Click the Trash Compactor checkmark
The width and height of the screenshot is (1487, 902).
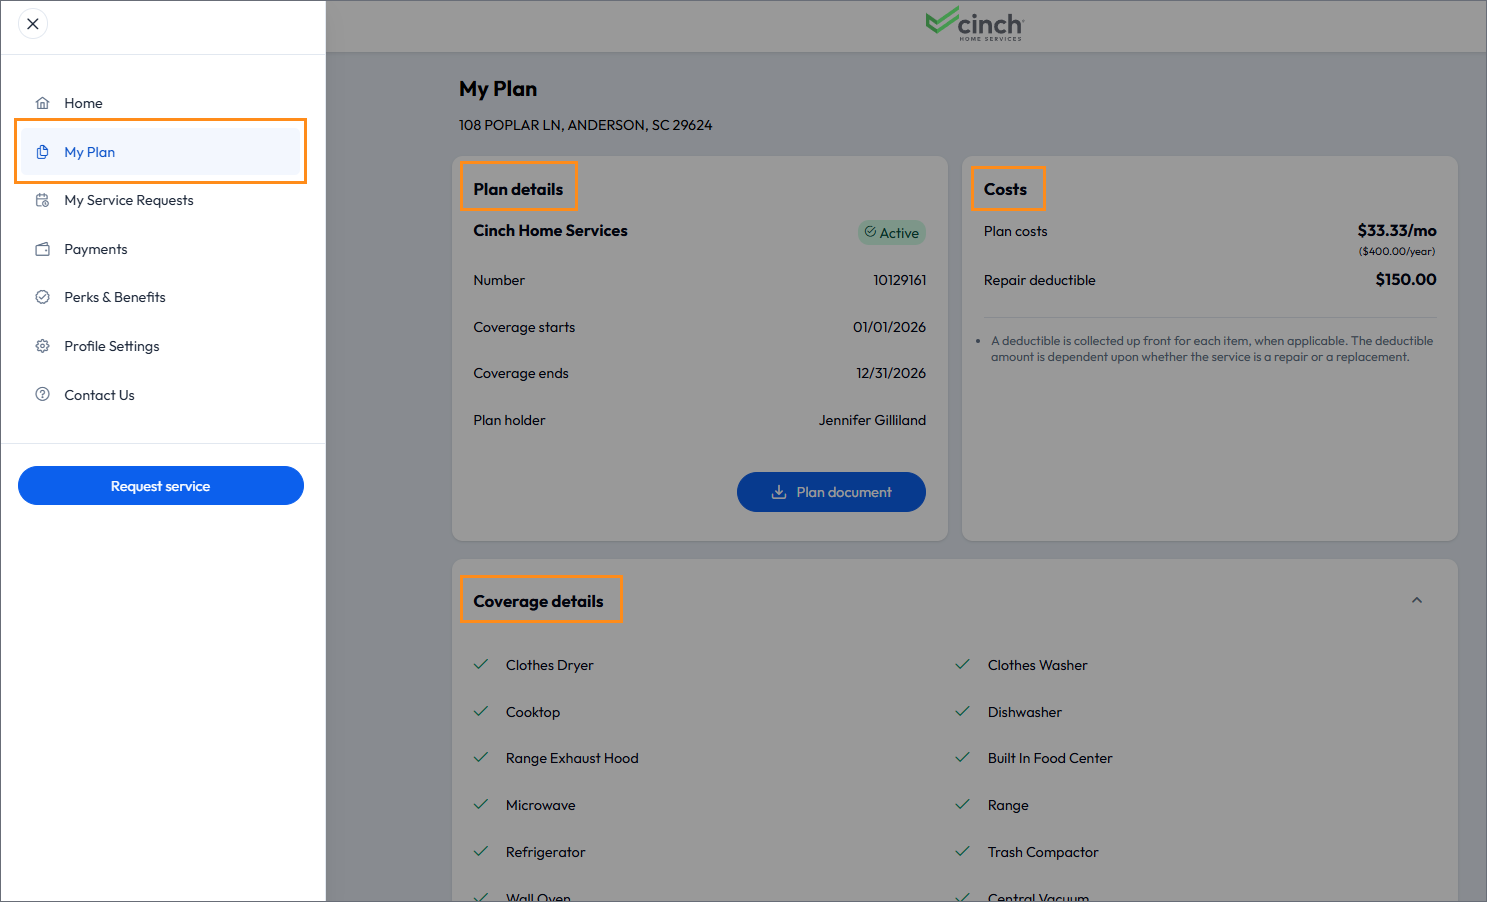coord(963,851)
